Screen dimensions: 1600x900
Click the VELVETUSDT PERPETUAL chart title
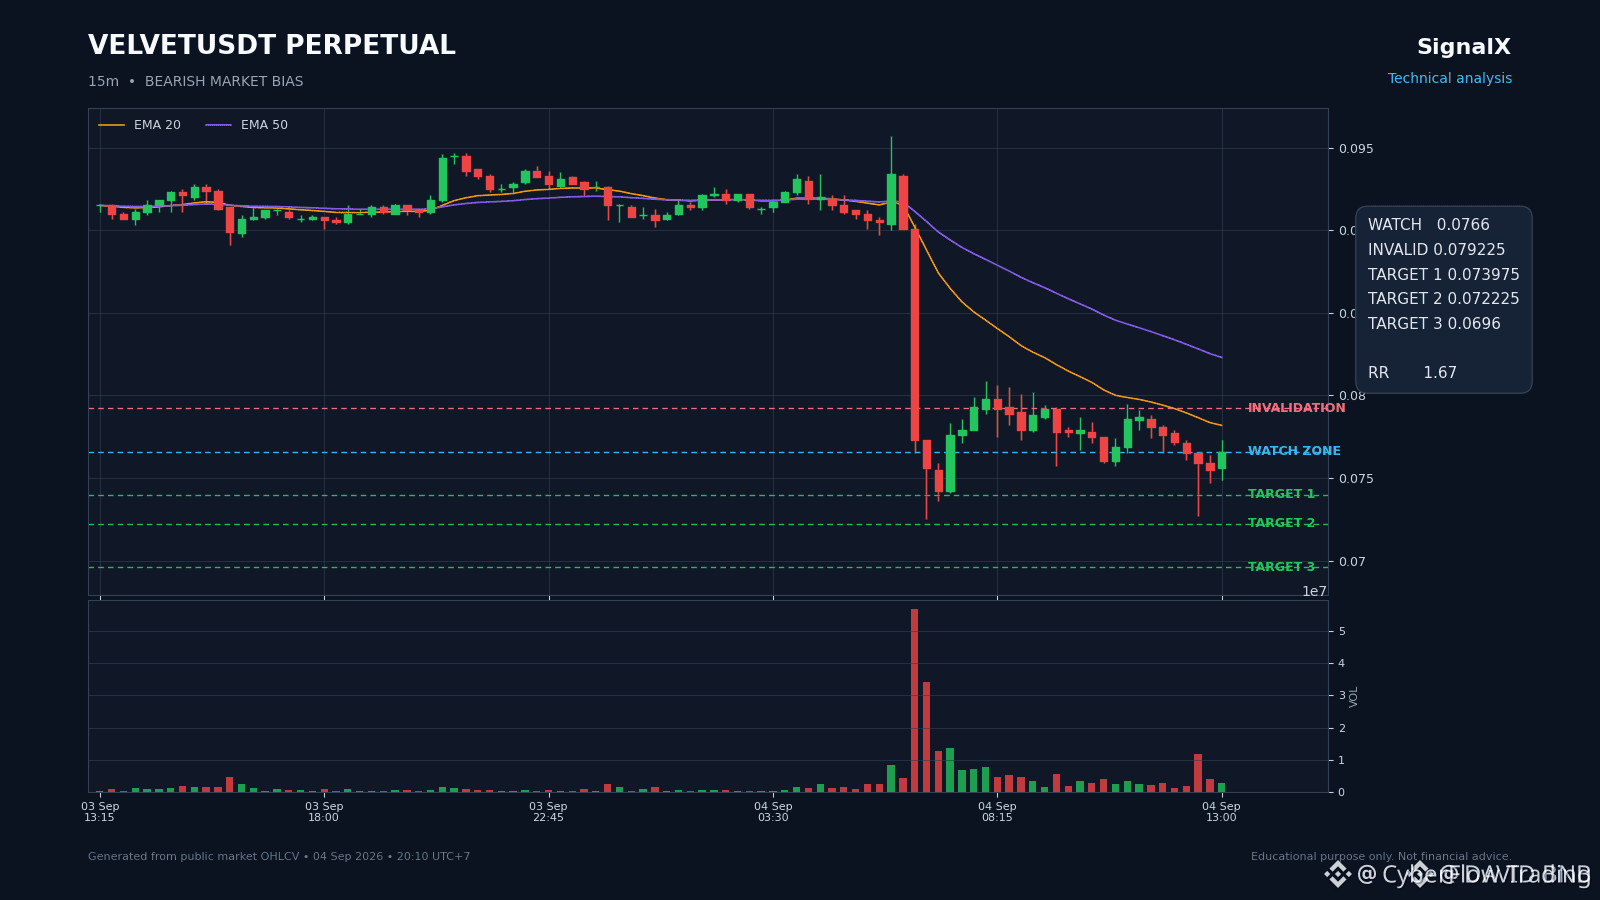coord(272,46)
